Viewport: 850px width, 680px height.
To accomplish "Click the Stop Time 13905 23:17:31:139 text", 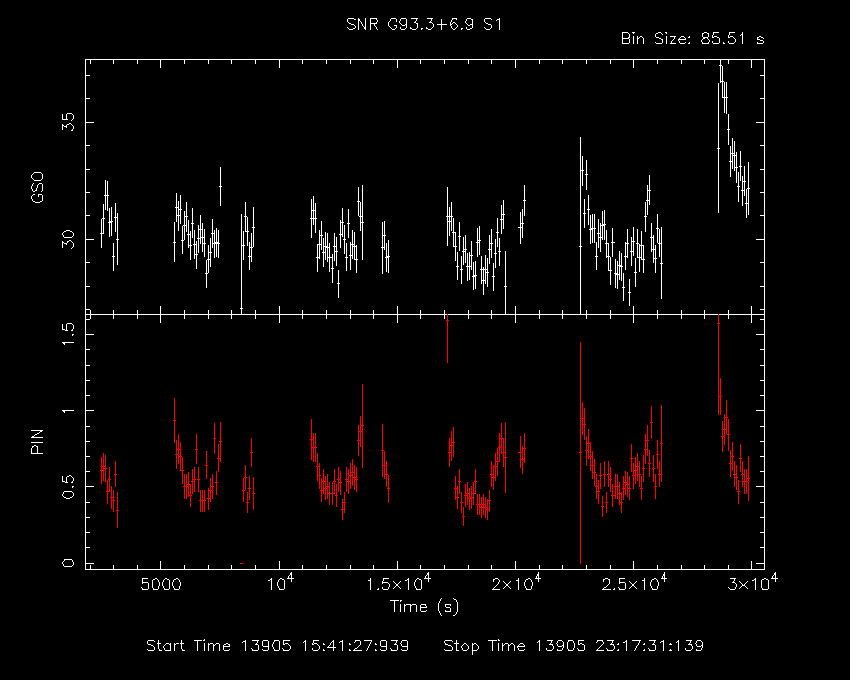I will [574, 646].
